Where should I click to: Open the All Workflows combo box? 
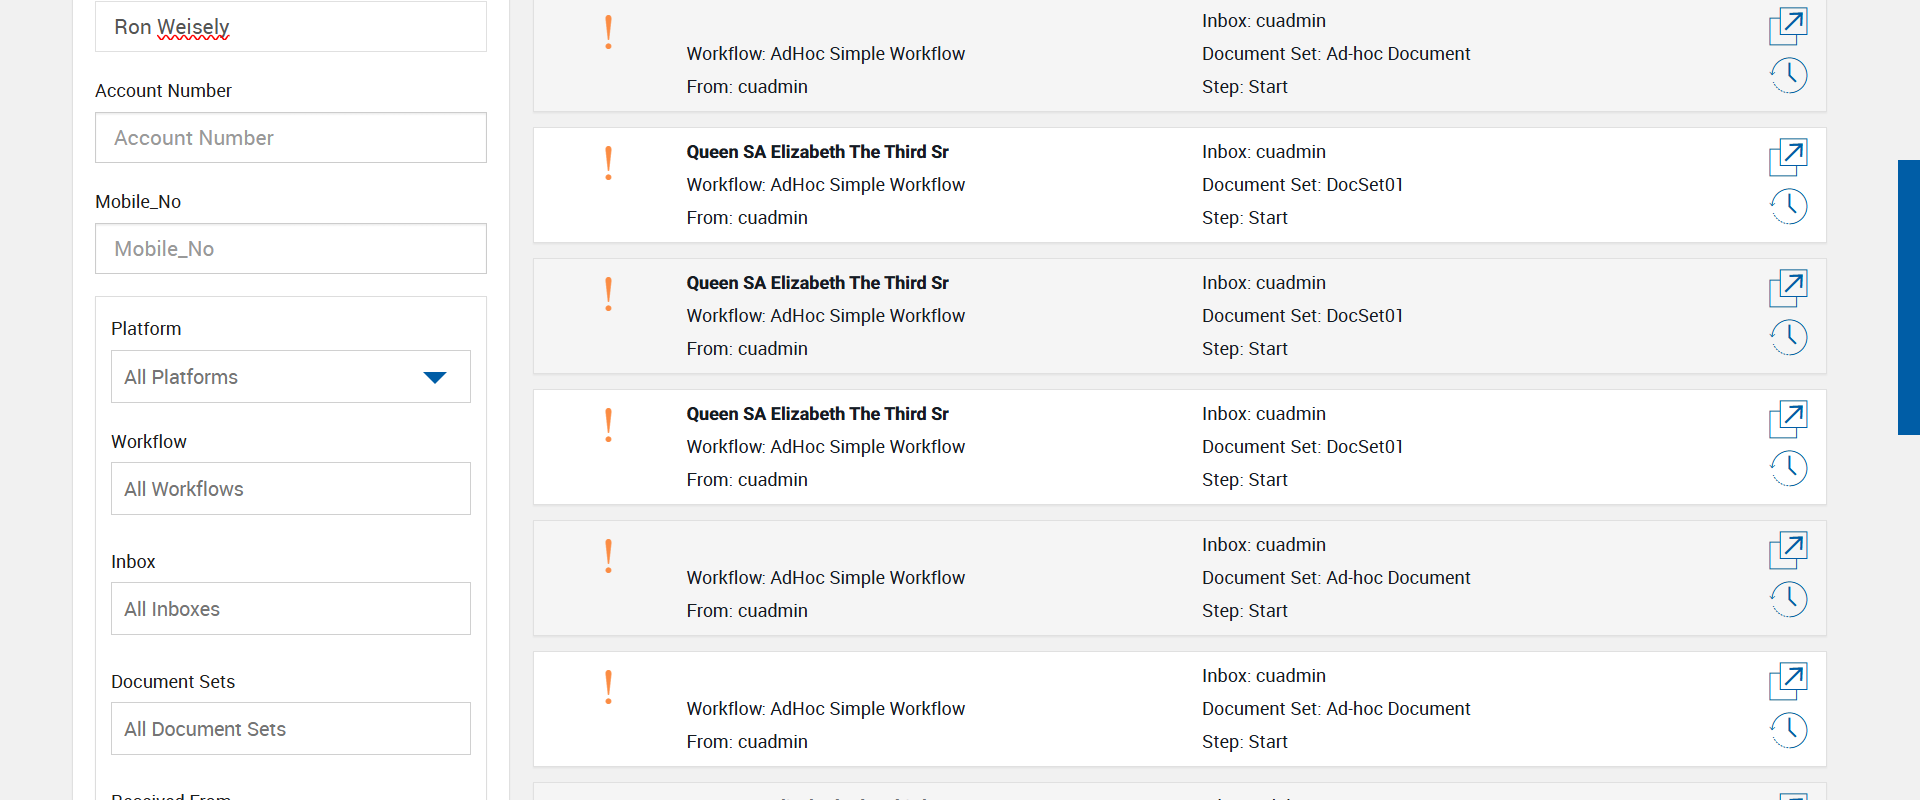click(x=290, y=489)
